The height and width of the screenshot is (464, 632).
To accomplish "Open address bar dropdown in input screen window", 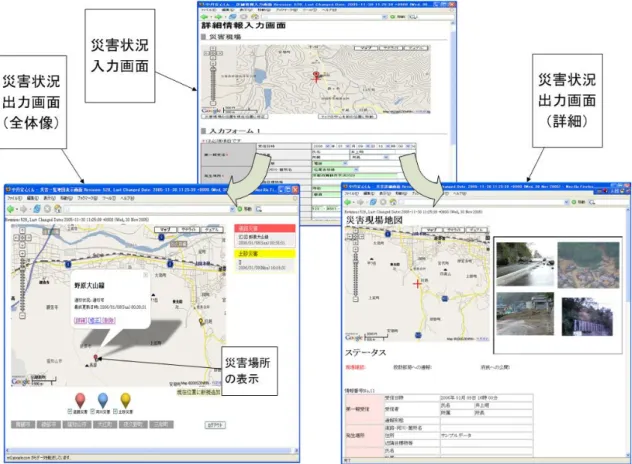I will click(384, 17).
